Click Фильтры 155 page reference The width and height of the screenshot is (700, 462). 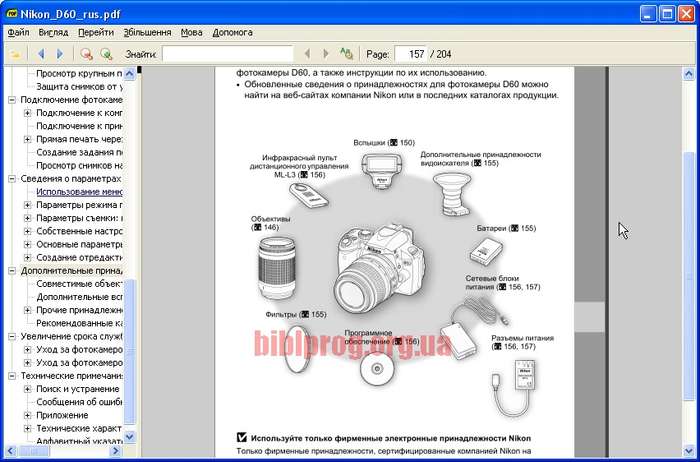click(x=296, y=314)
